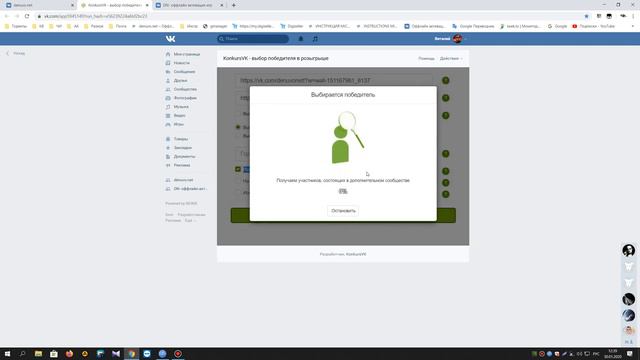Switch to the third browser tab DN оффлайн

pos(190,5)
